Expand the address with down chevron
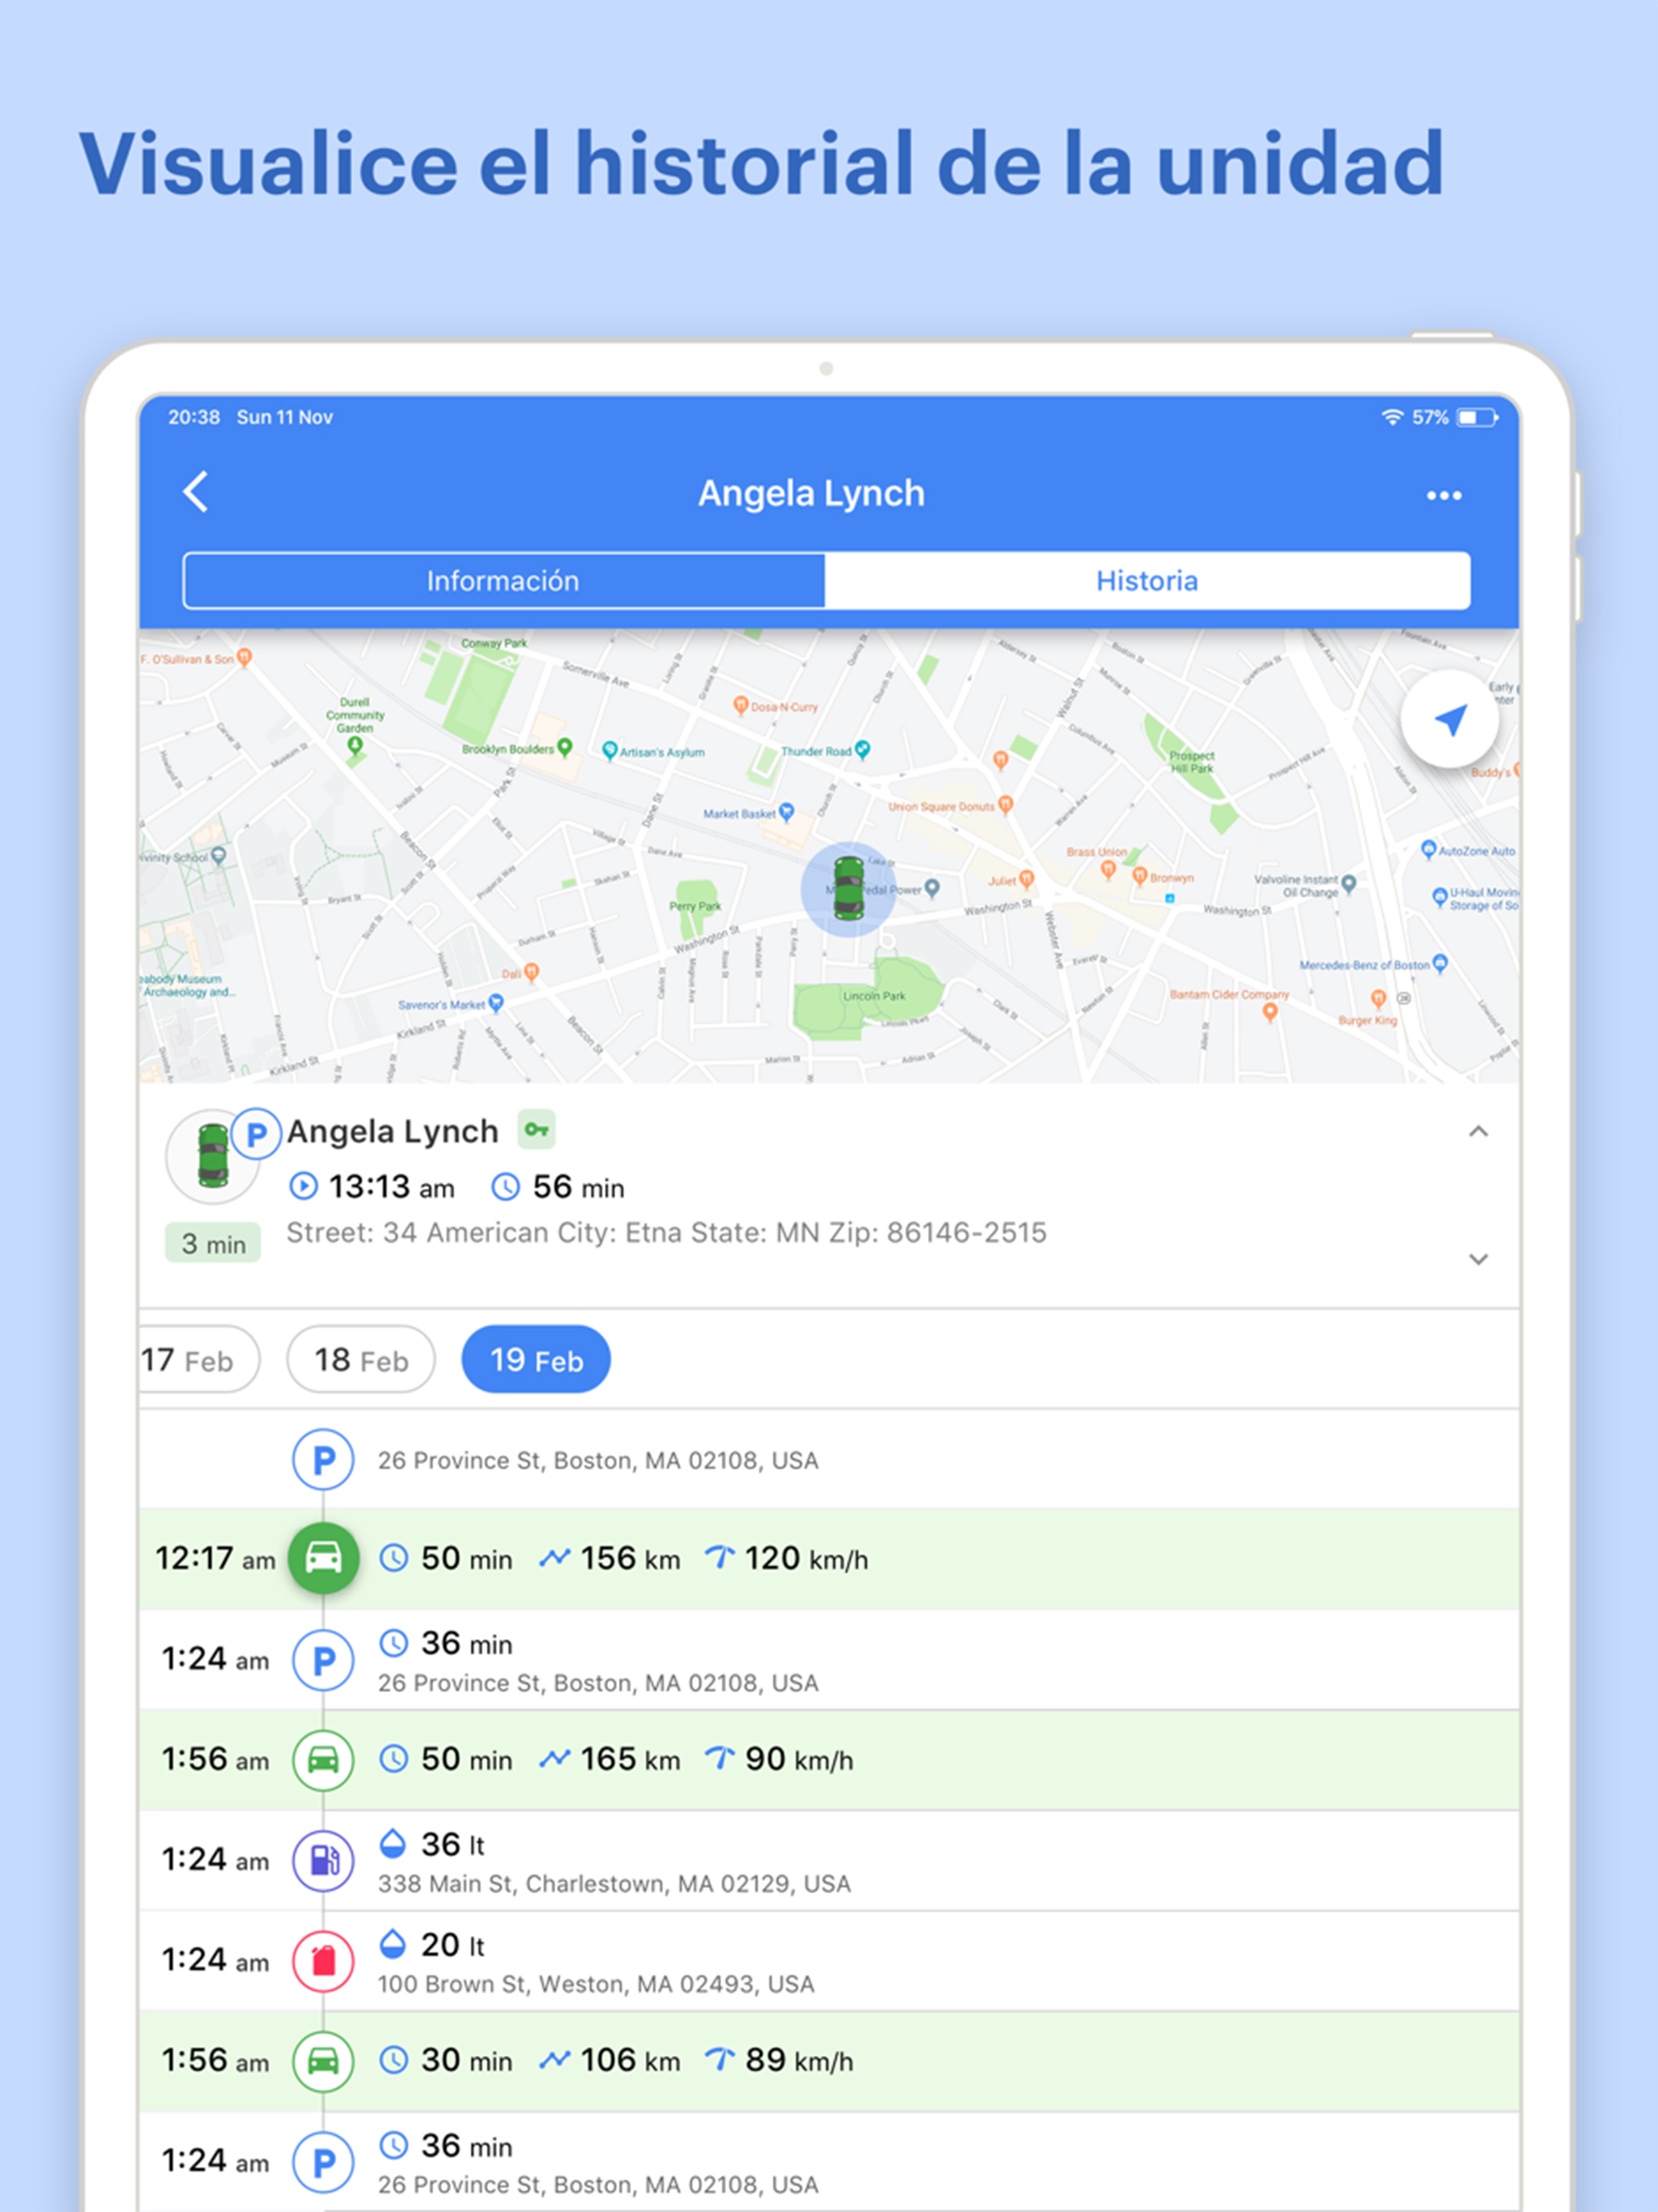This screenshot has height=2212, width=1658. [x=1478, y=1259]
